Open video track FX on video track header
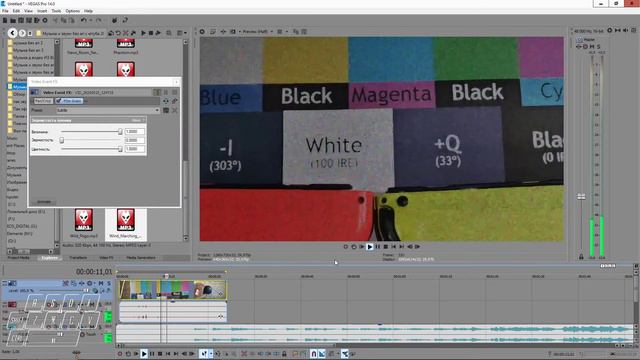640x360 pixels. pyautogui.click(x=82, y=283)
